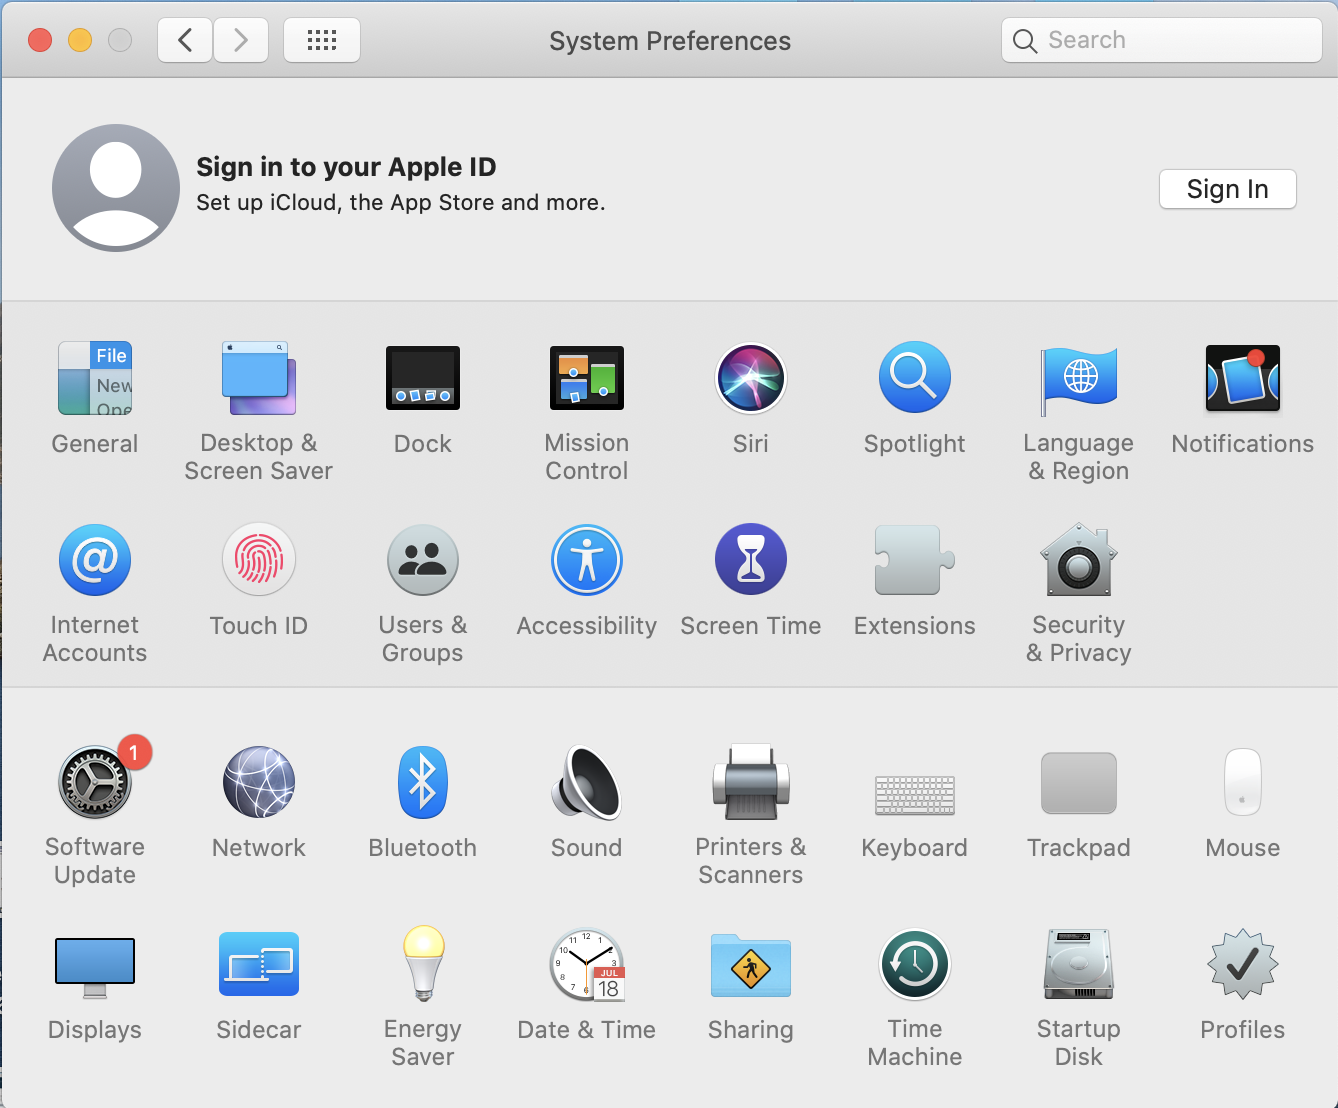1338x1108 pixels.
Task: Open Time Machine preferences
Action: 914,965
